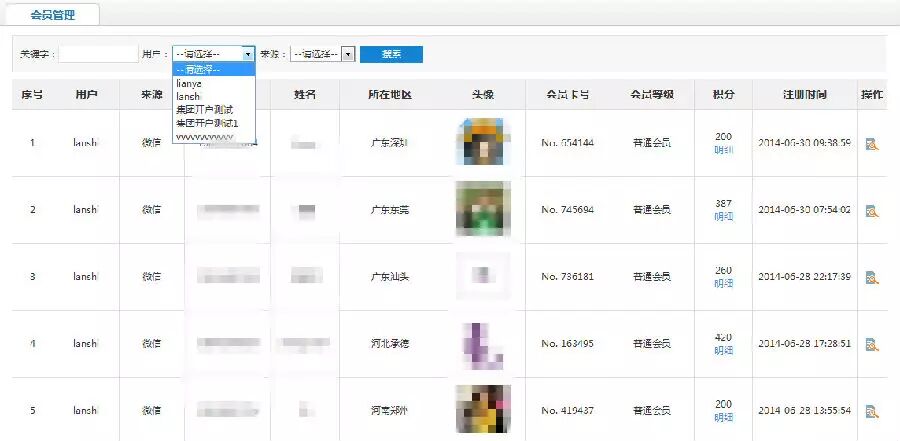Click the card number No. 654144
Screen dimensions: 900x441
pyautogui.click(x=568, y=143)
